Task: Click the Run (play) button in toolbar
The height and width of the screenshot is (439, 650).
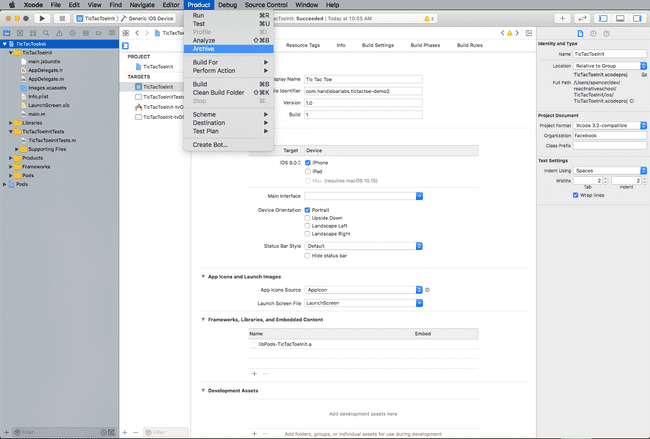Action: (x=42, y=18)
